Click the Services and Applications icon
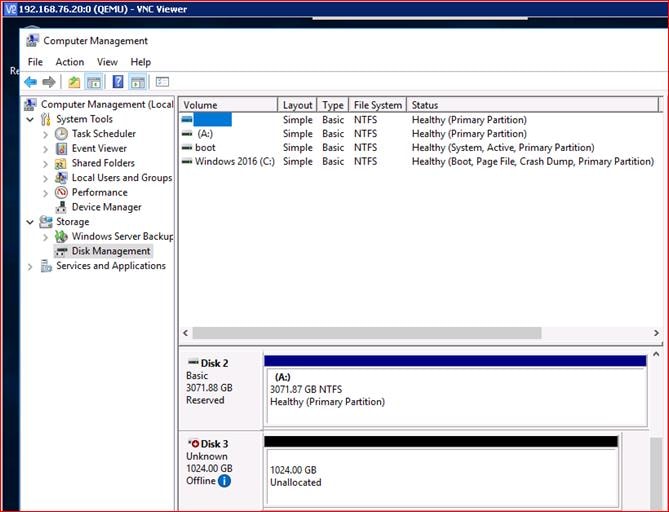Image resolution: width=669 pixels, height=512 pixels. point(46,266)
